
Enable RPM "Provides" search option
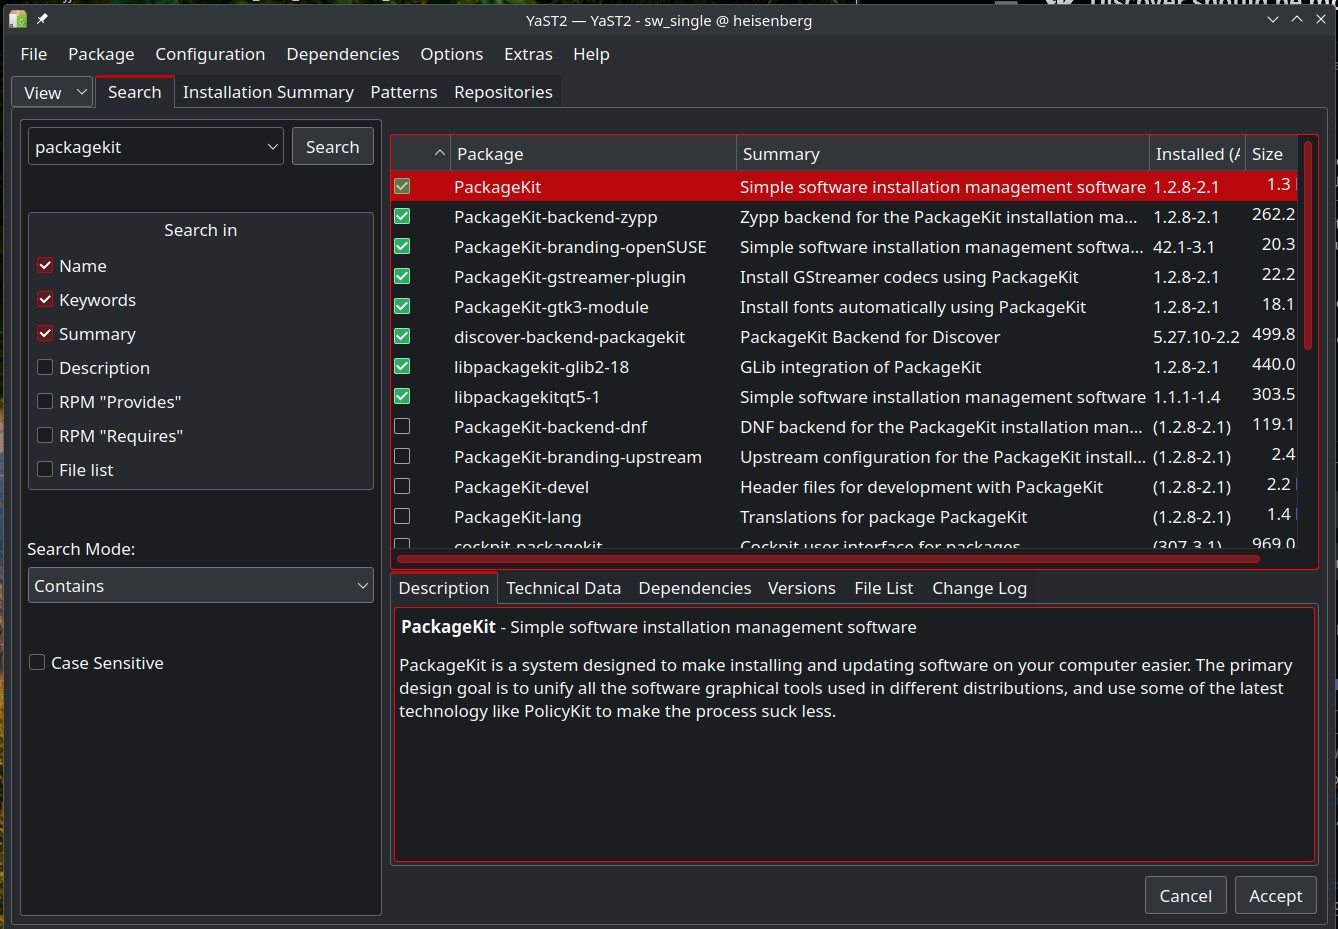tap(45, 402)
